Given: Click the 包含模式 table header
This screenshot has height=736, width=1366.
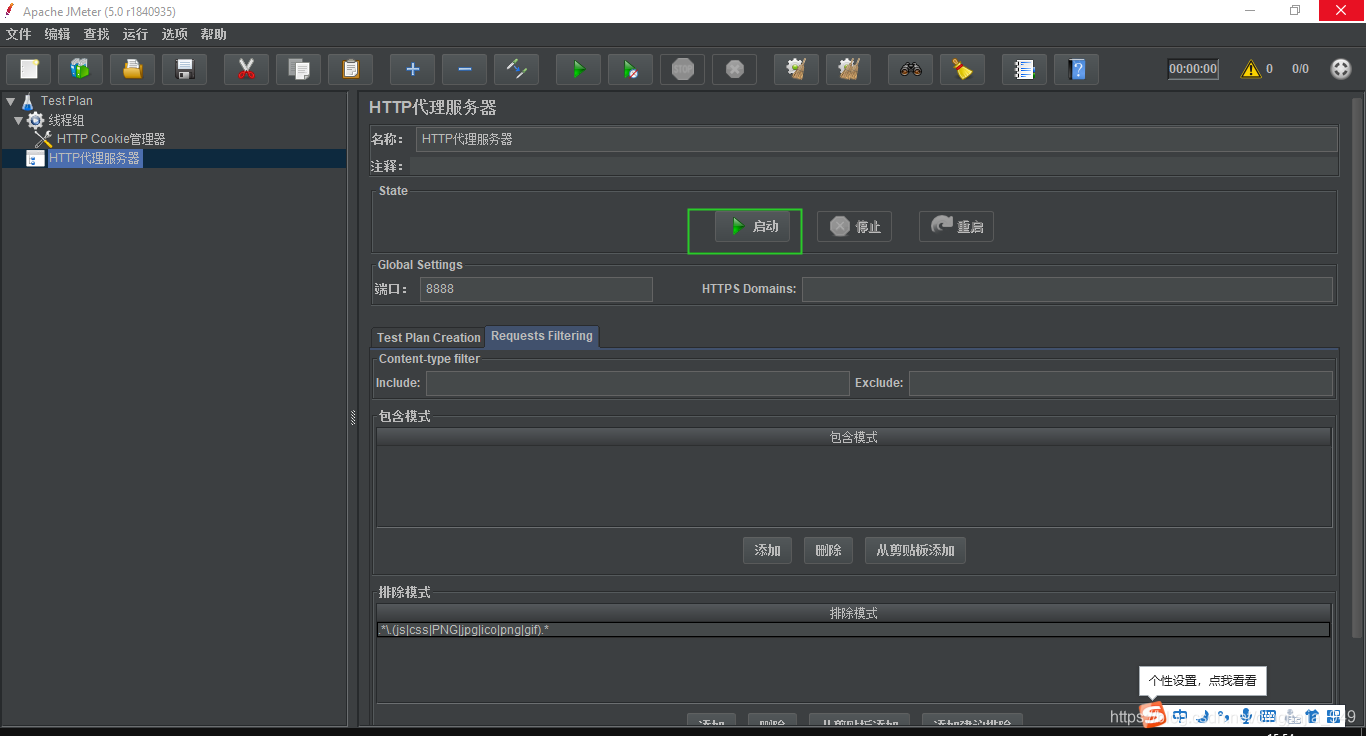Looking at the screenshot, I should [853, 437].
